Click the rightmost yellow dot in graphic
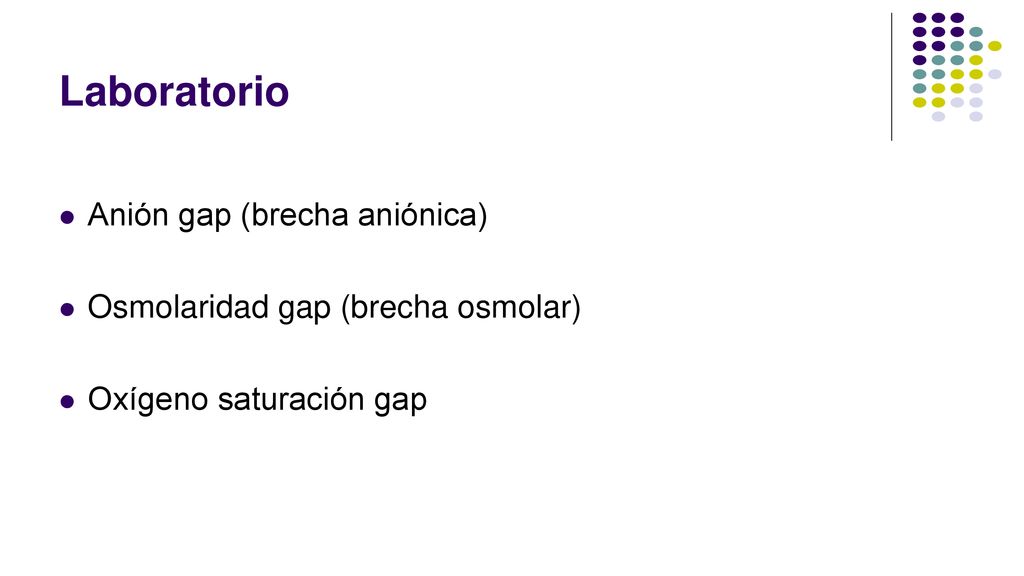 point(995,46)
